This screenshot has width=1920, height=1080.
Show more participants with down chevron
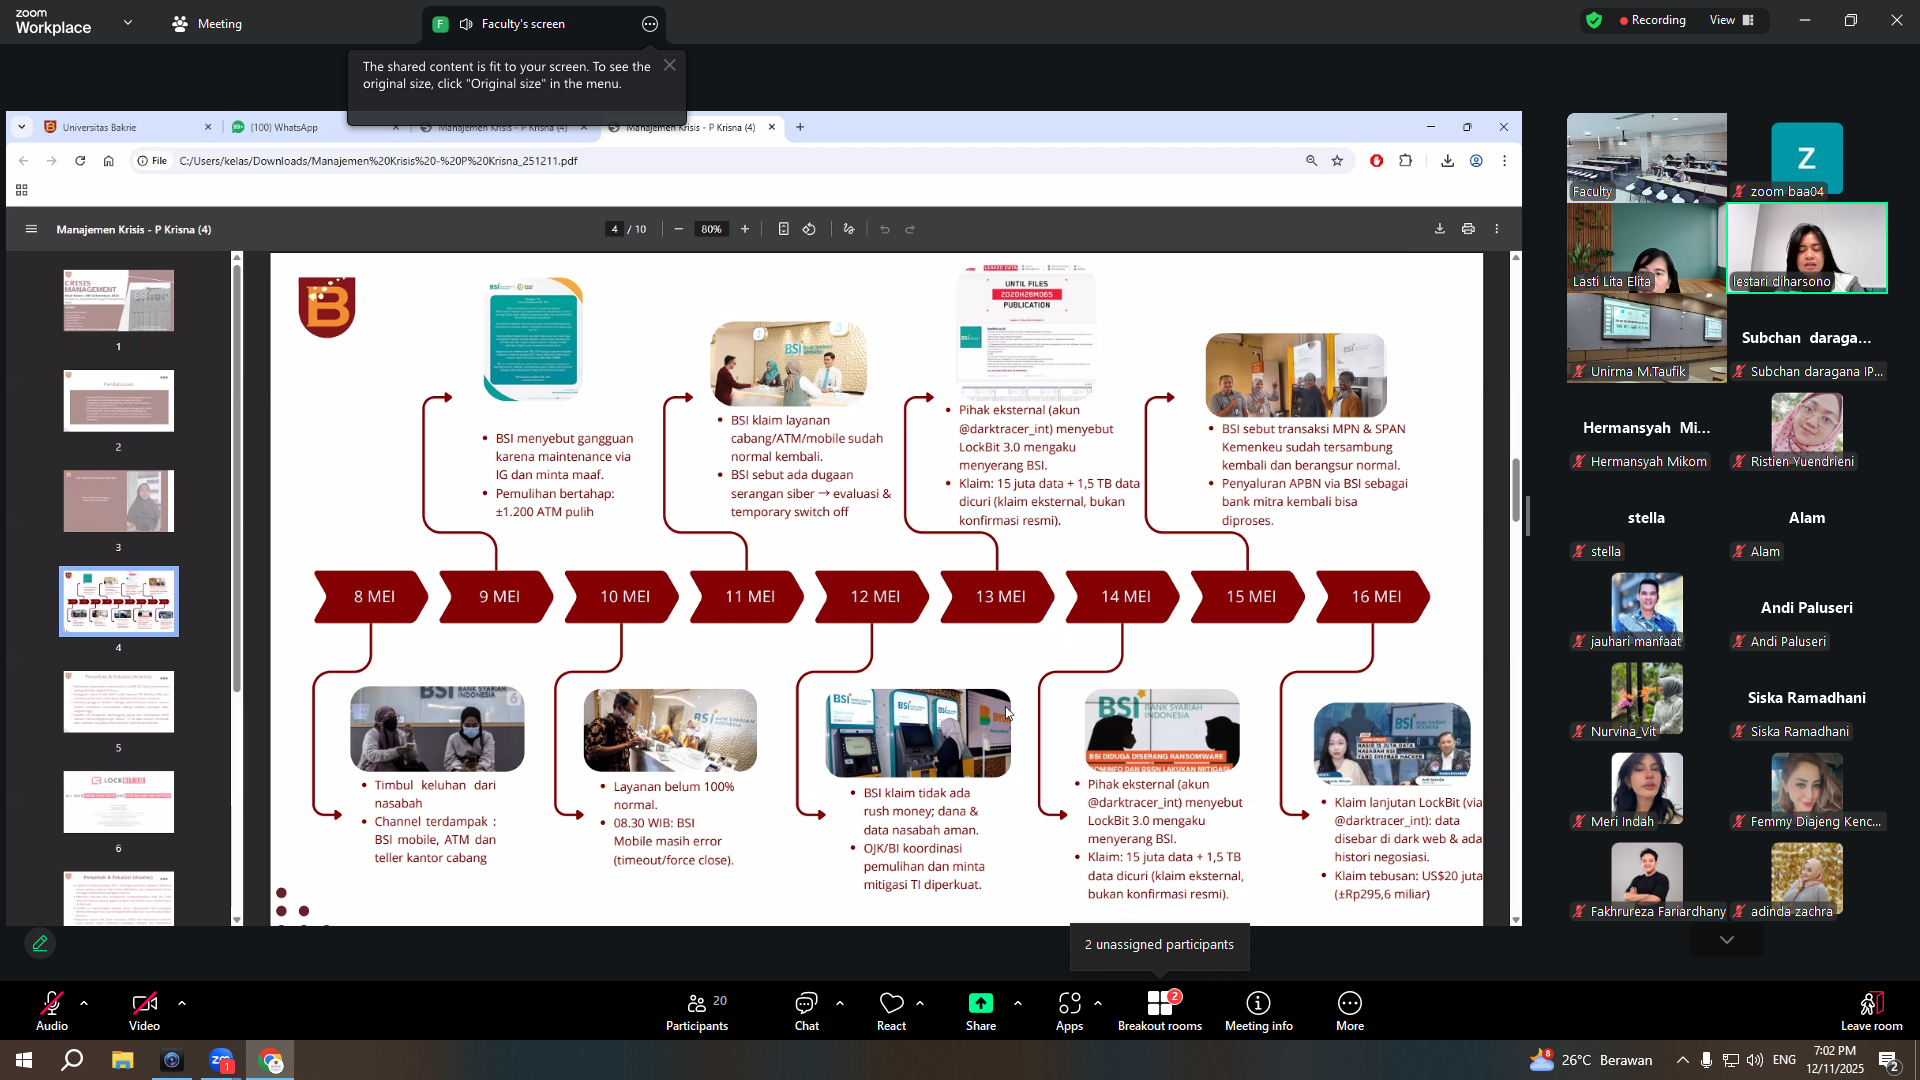pos(1726,940)
